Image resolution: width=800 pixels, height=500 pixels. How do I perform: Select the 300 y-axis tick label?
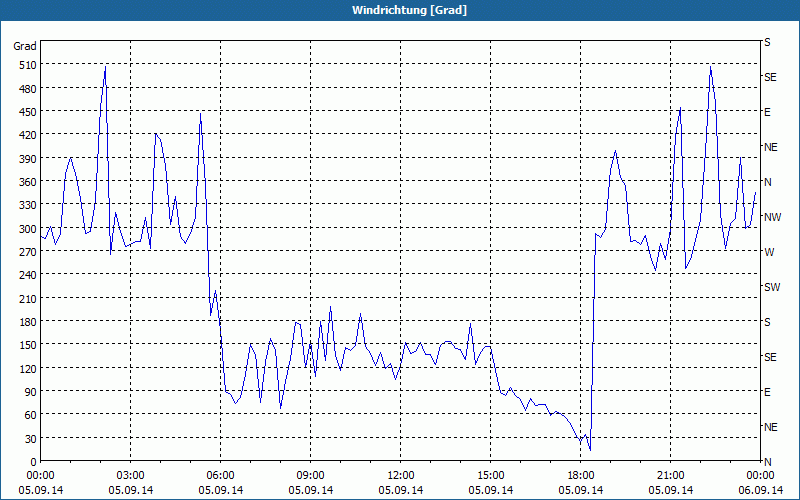tap(28, 228)
